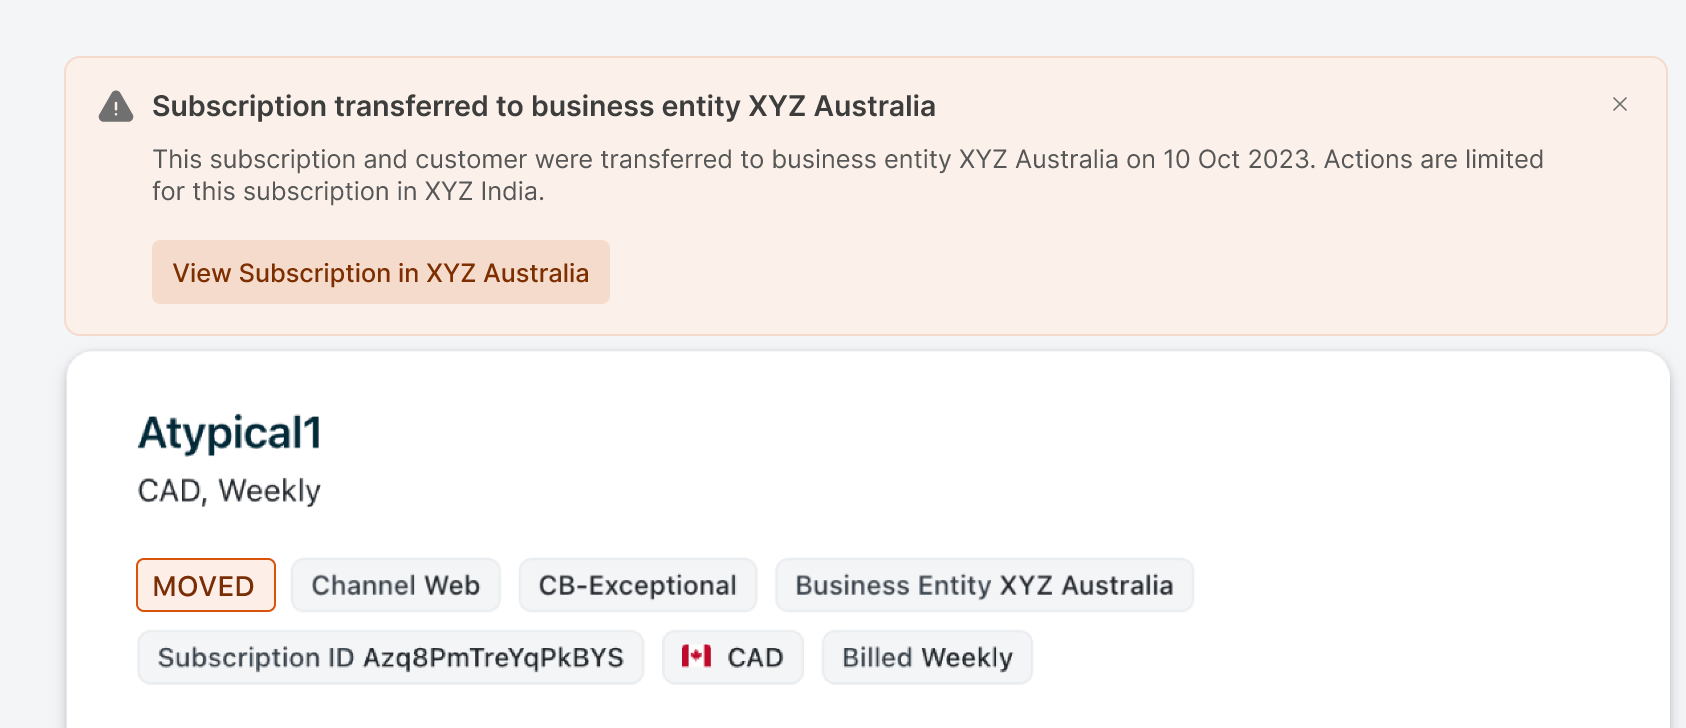Click the 'CAD, Weekly' subtitle text
Screen dimensions: 1686x728
click(229, 491)
